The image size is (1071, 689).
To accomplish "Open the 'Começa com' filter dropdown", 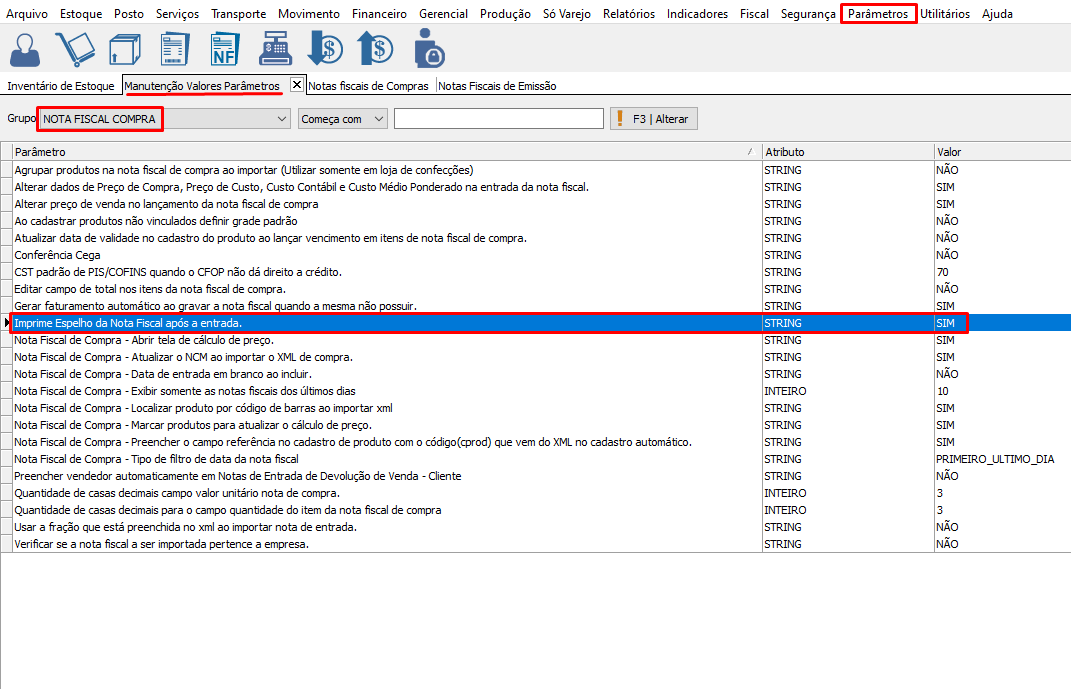I will coord(378,119).
